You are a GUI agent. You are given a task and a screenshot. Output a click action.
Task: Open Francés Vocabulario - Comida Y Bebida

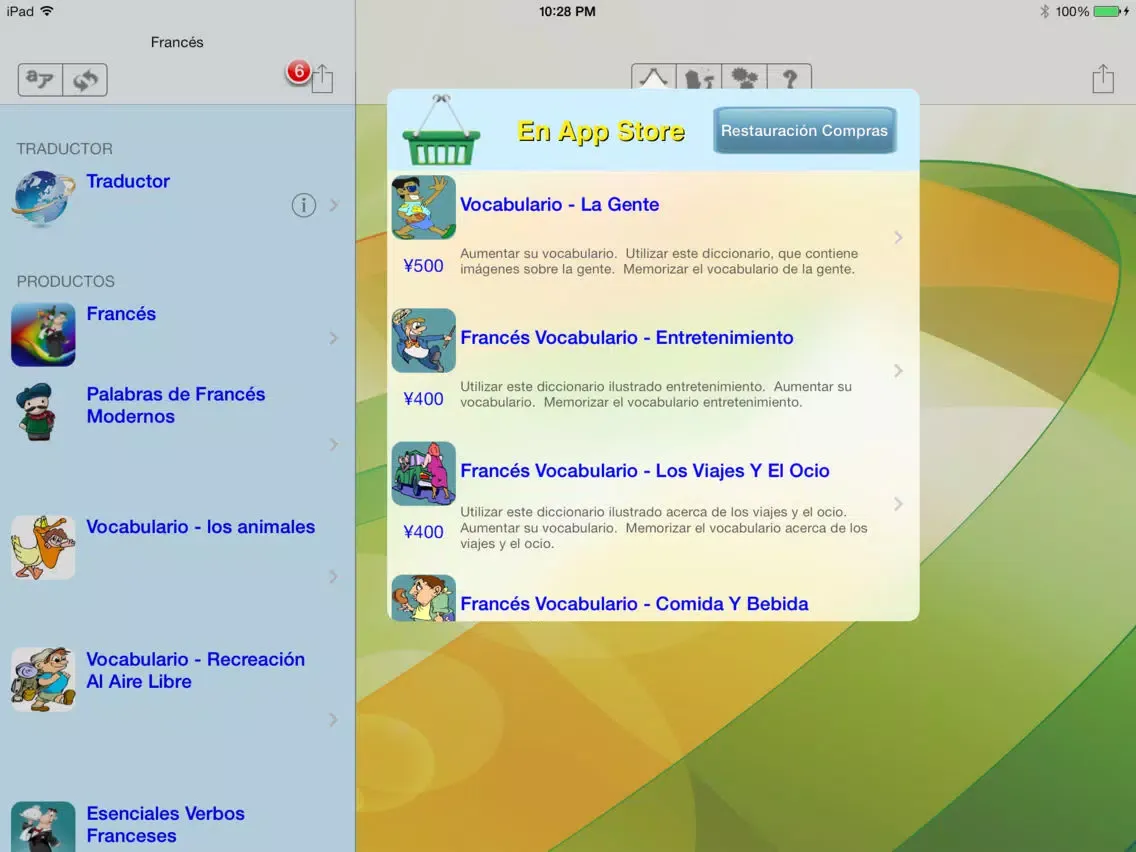634,604
